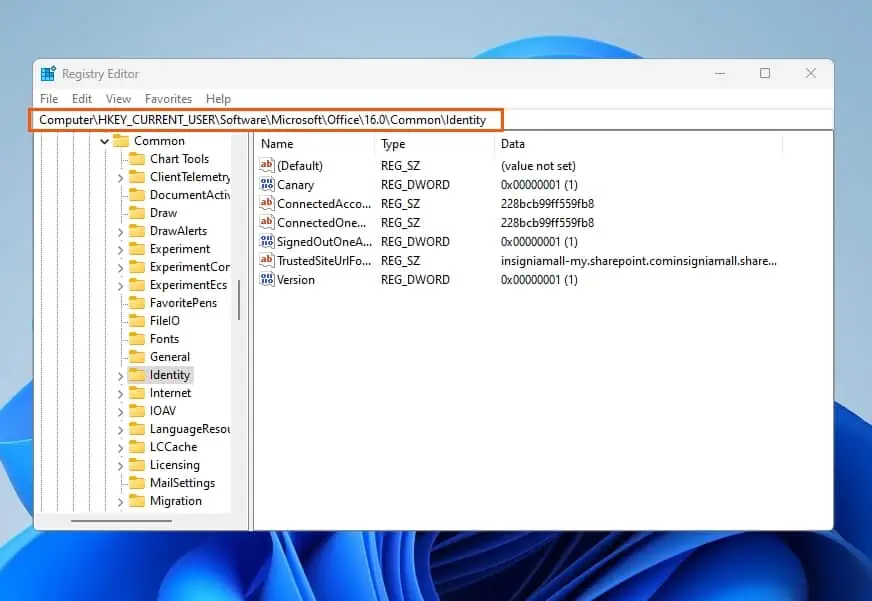872x601 pixels.
Task: Click the ab icon next to the (Default) value
Action: click(x=266, y=166)
